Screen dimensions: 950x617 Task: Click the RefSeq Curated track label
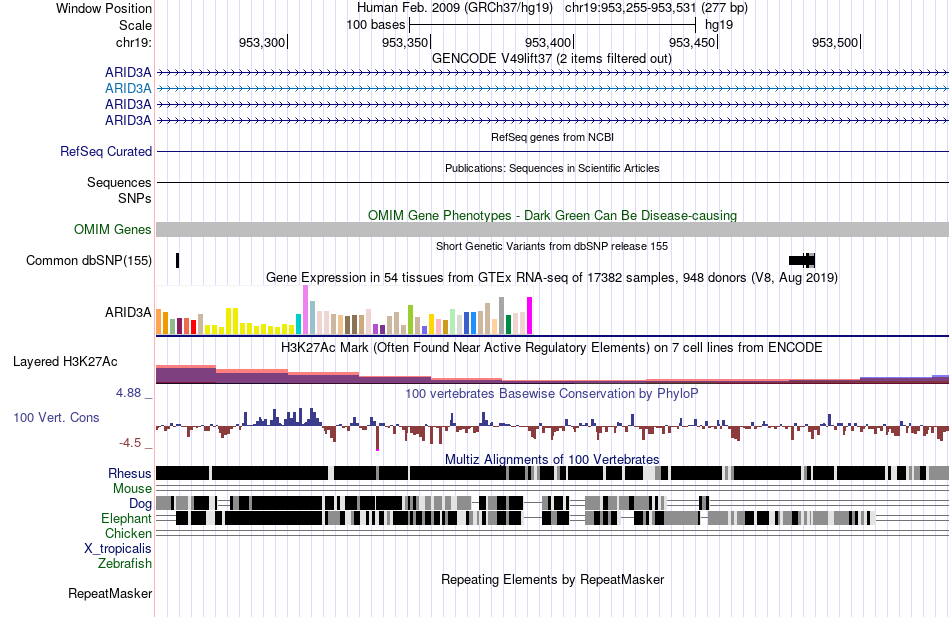[106, 152]
